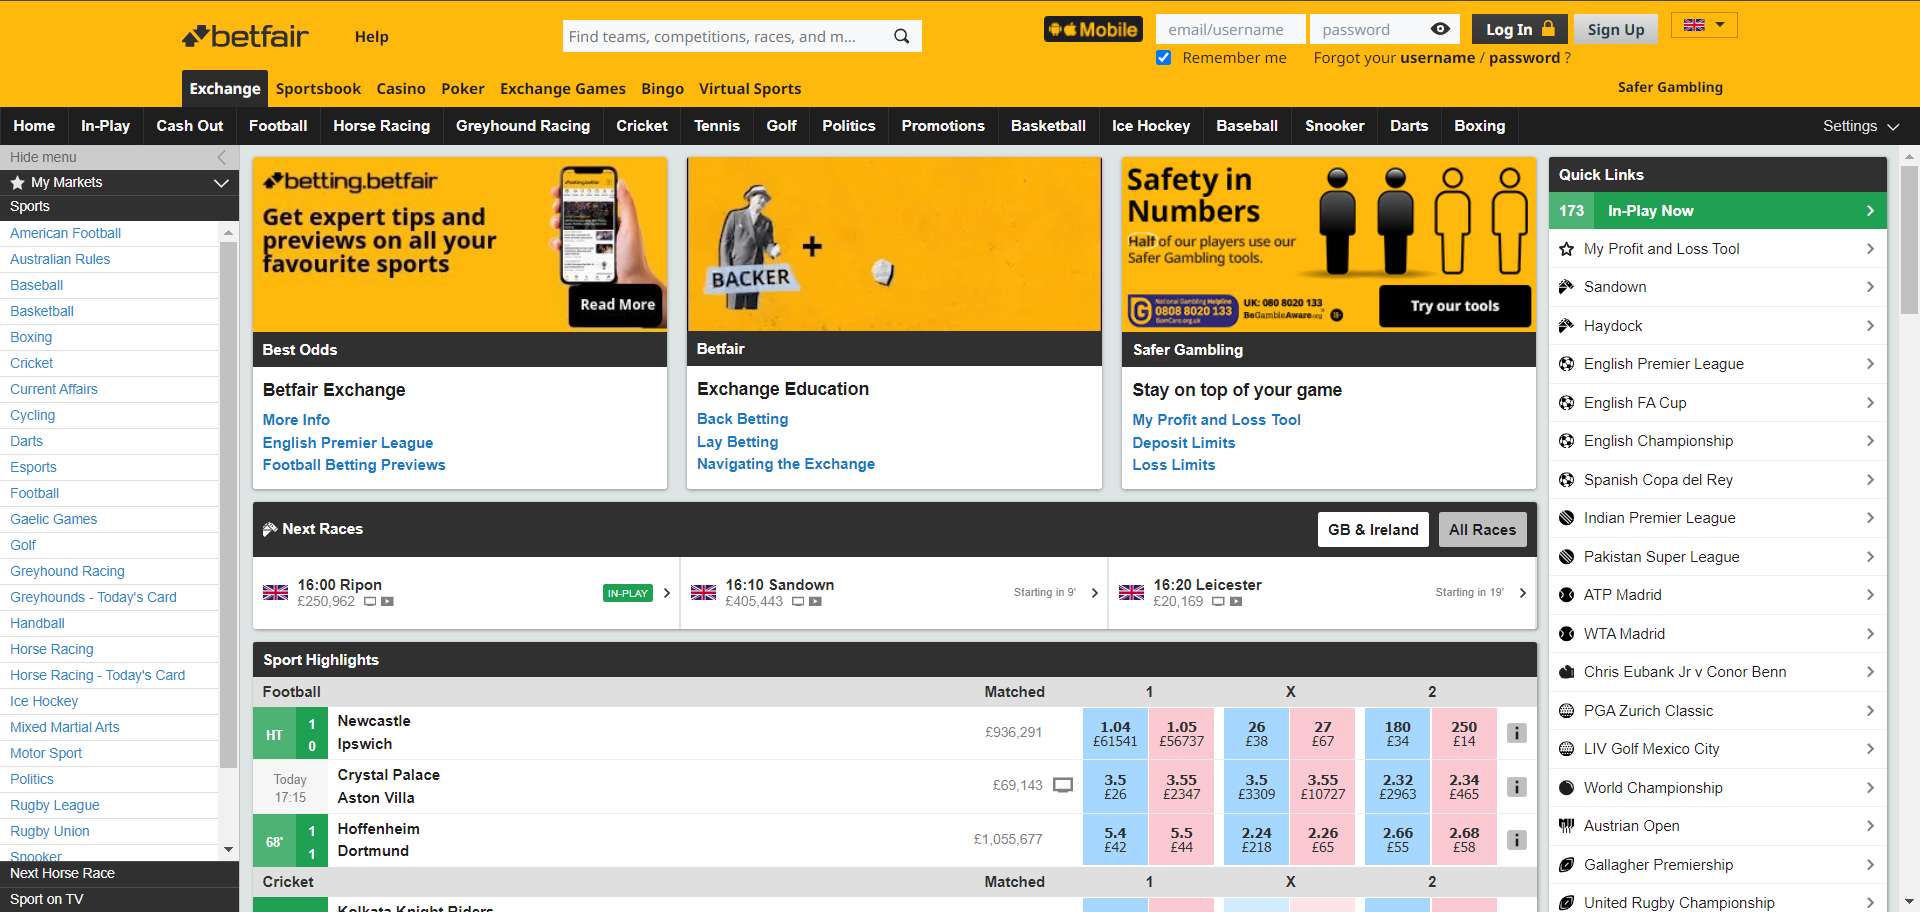Expand Pakistan Super League chevron
The width and height of the screenshot is (1920, 912).
point(1870,557)
